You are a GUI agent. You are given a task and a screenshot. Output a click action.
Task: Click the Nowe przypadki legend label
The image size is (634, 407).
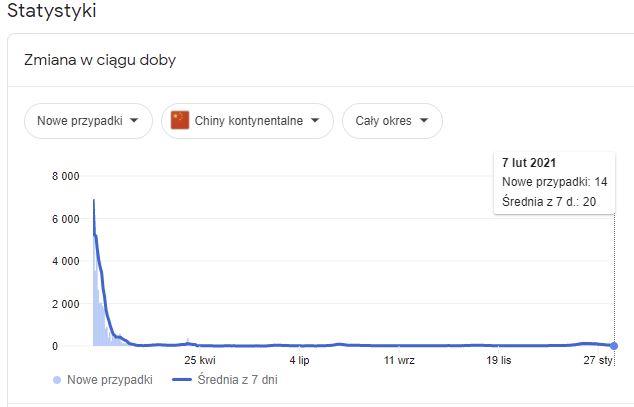pyautogui.click(x=110, y=380)
